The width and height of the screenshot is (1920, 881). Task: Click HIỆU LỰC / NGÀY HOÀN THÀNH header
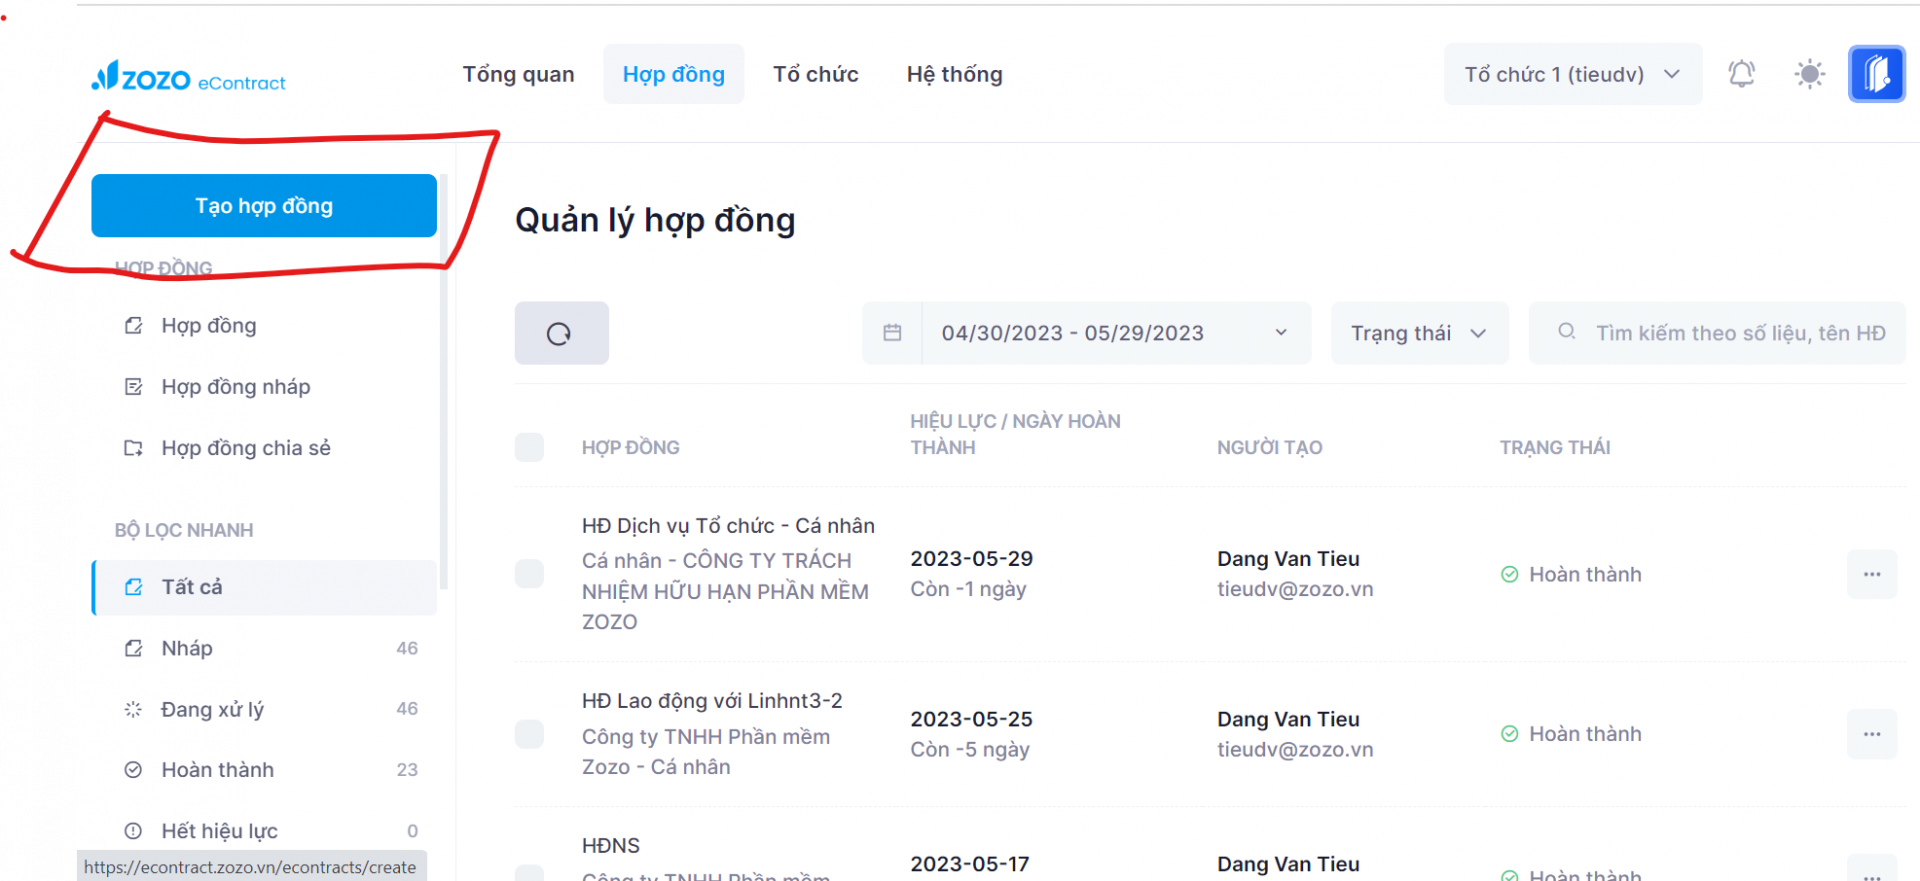[1015, 434]
